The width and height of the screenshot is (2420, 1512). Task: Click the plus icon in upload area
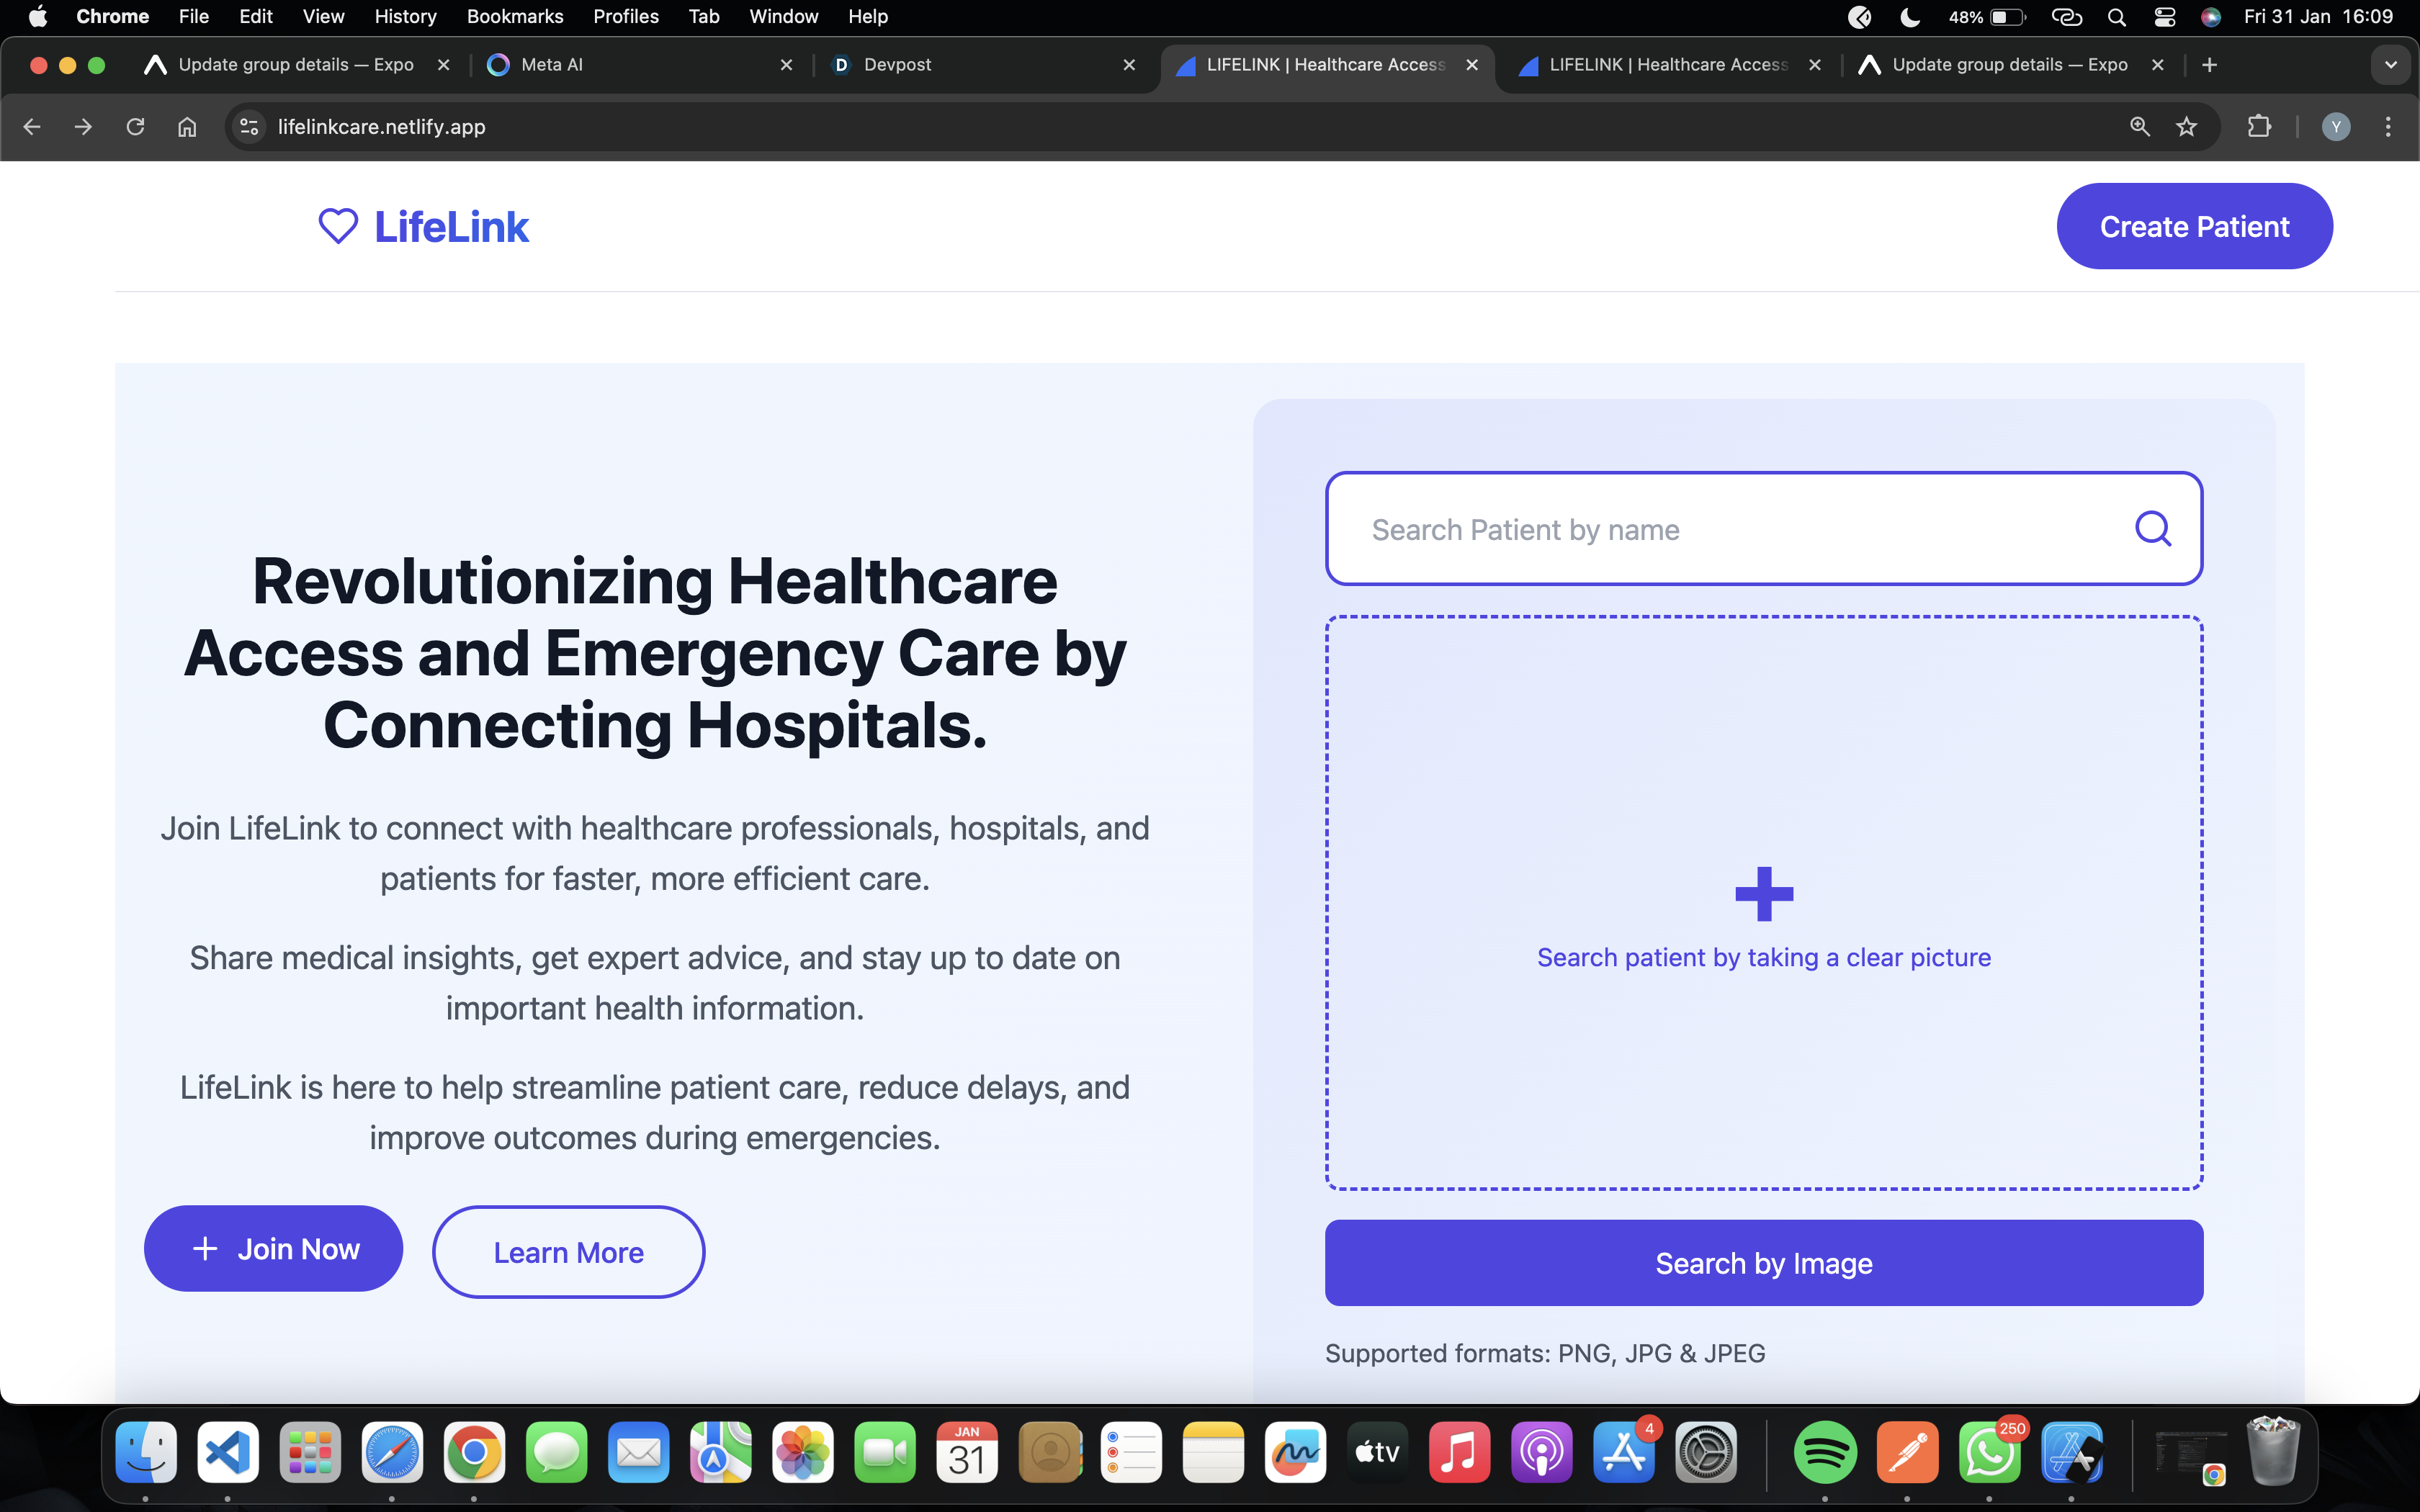[1763, 893]
